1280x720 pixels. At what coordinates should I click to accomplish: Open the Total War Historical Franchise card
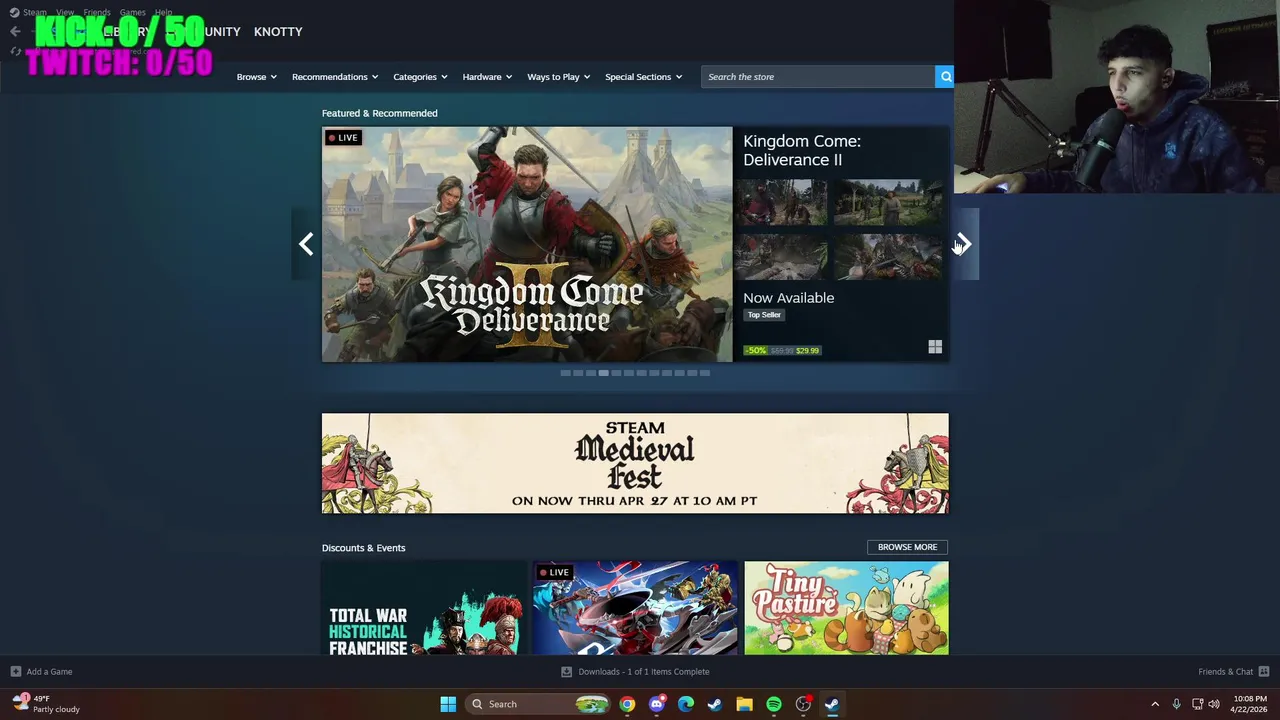tap(424, 608)
